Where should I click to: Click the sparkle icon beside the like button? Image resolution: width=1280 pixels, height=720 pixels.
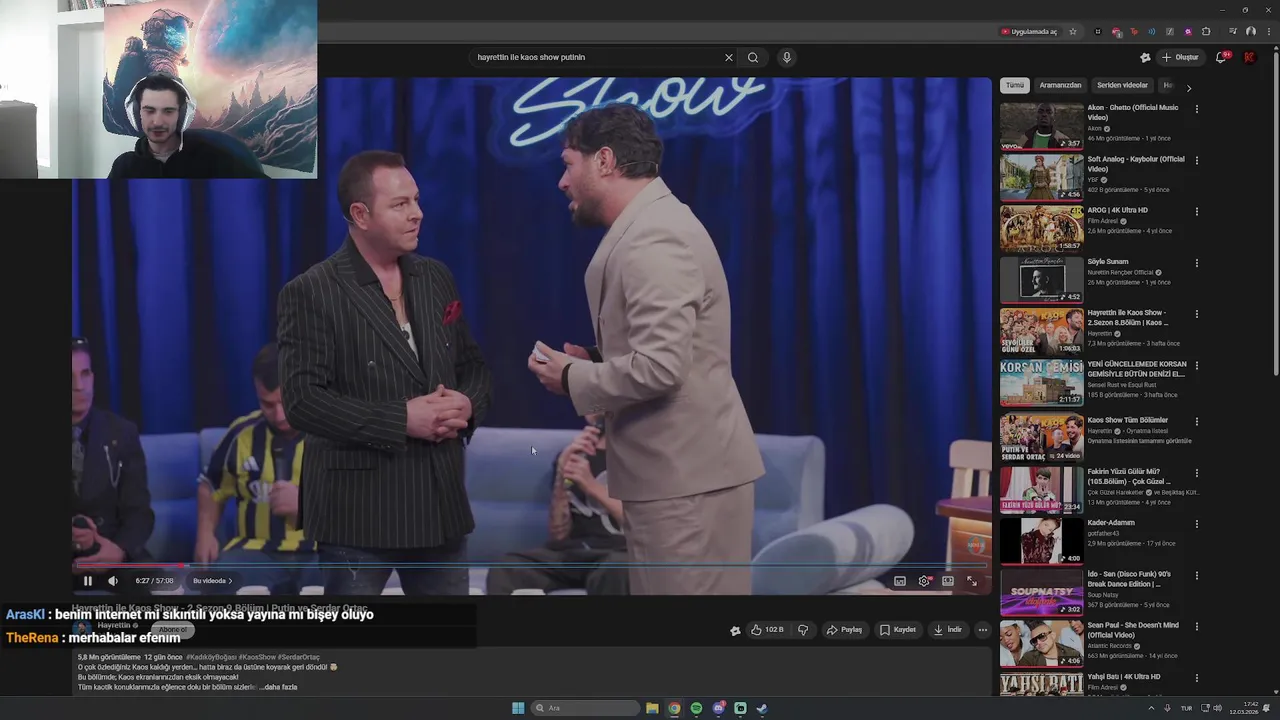click(735, 630)
